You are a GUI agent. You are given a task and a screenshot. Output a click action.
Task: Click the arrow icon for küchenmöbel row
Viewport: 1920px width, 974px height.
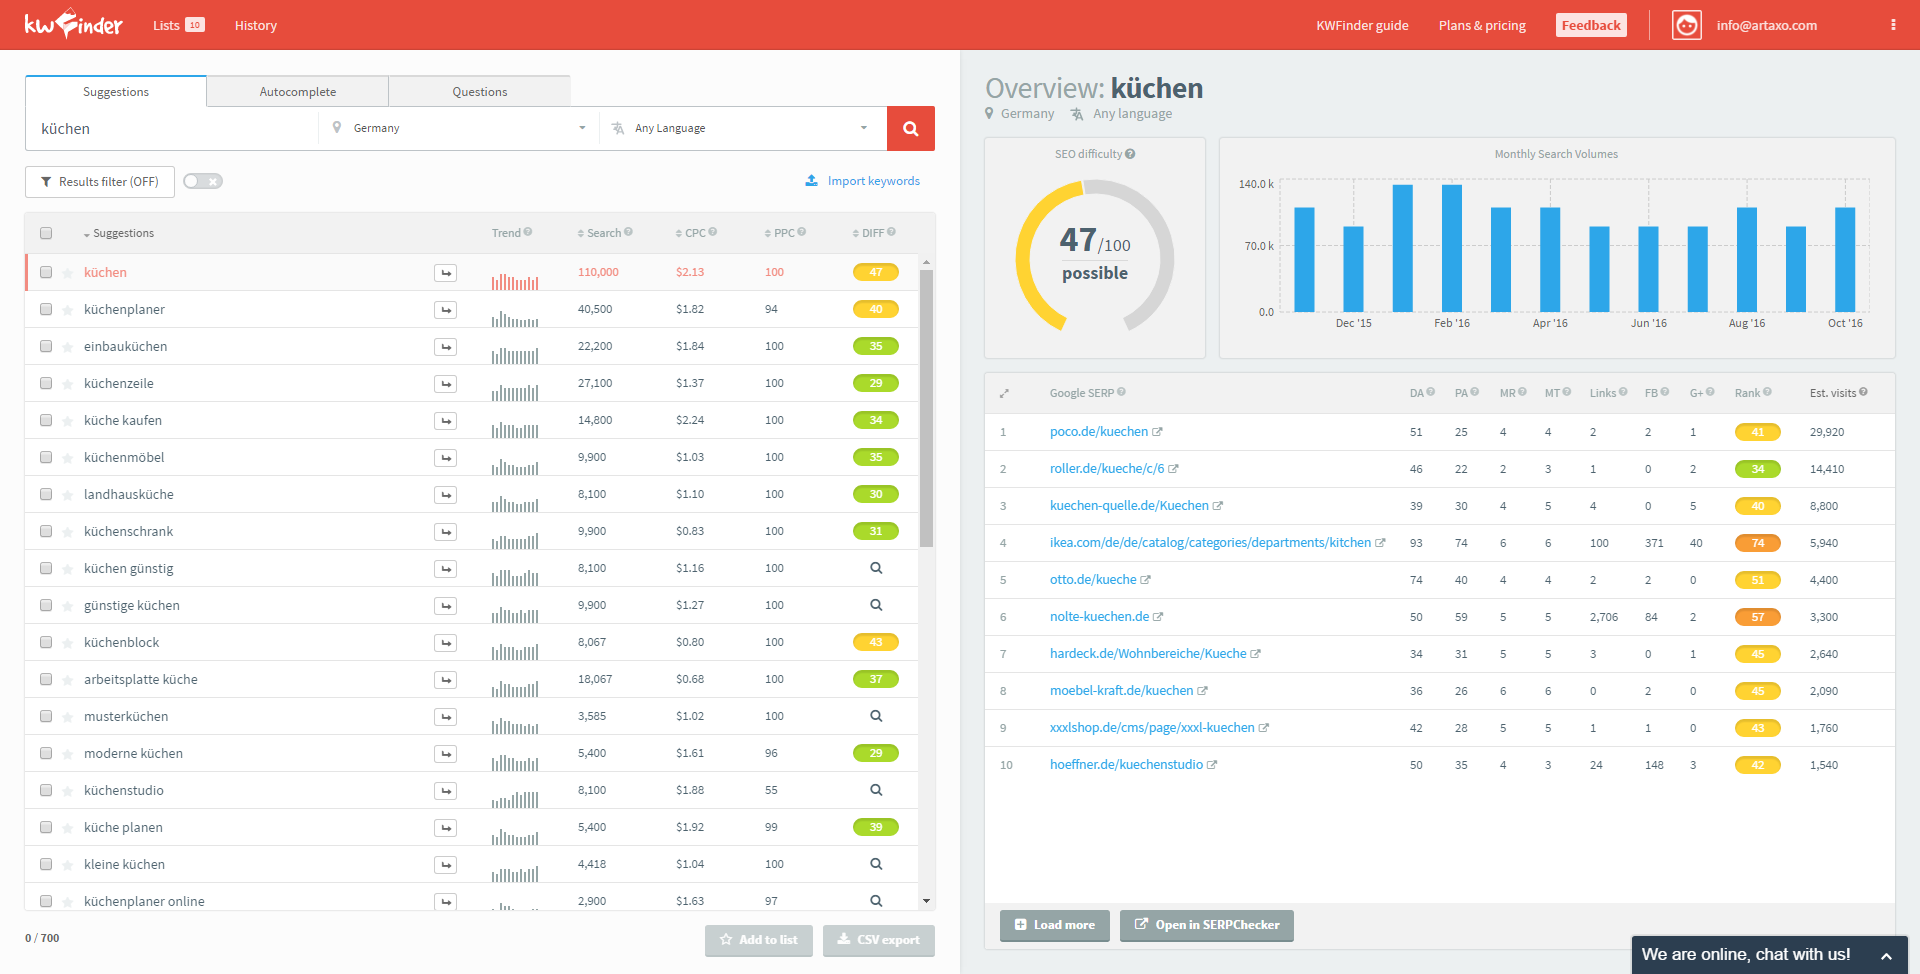445,458
